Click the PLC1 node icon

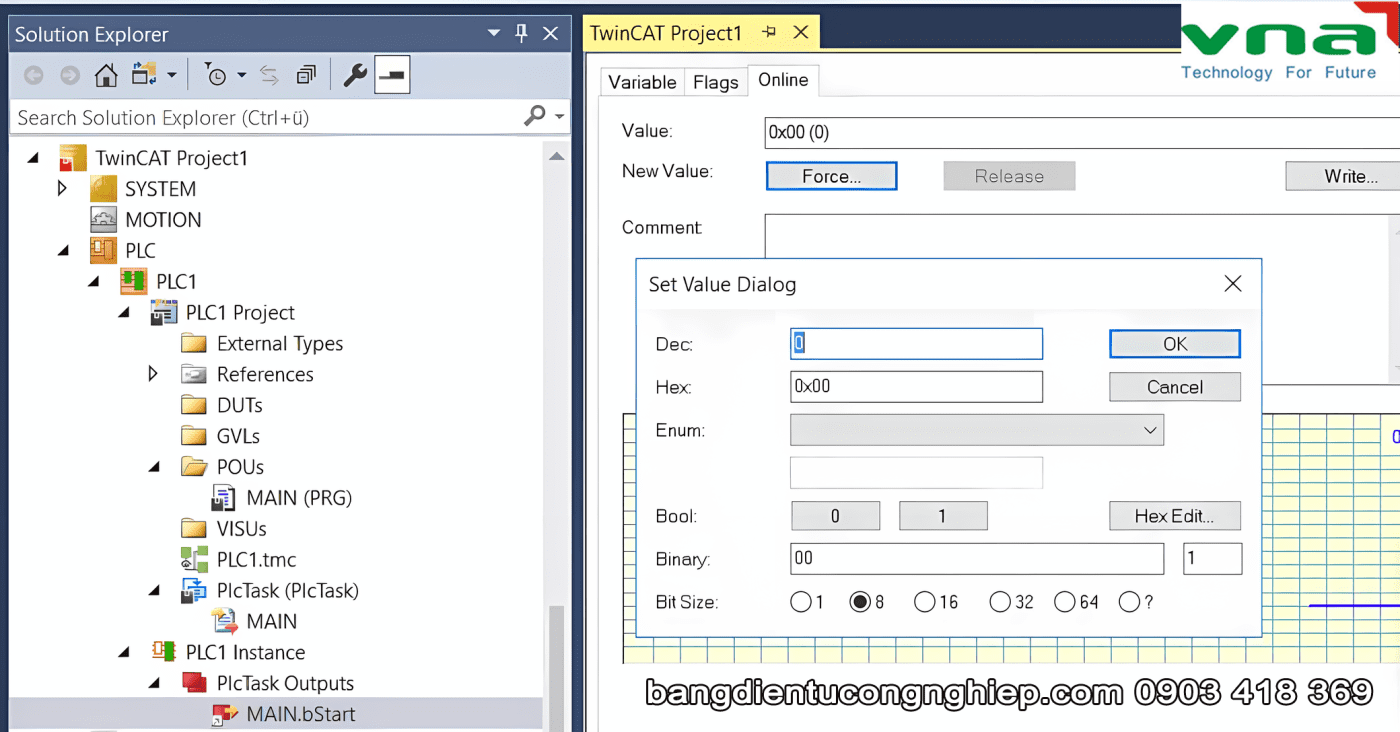click(x=134, y=282)
